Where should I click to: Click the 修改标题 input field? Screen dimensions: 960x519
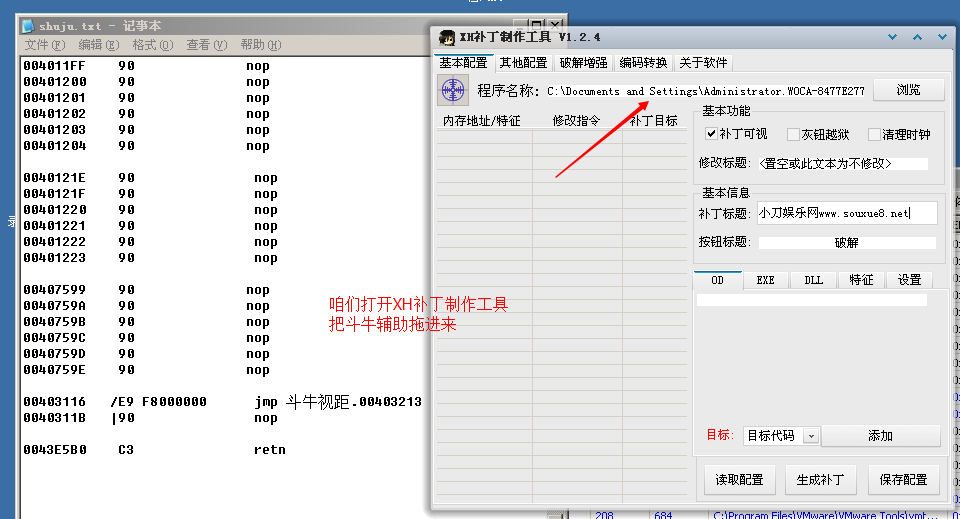(x=843, y=163)
